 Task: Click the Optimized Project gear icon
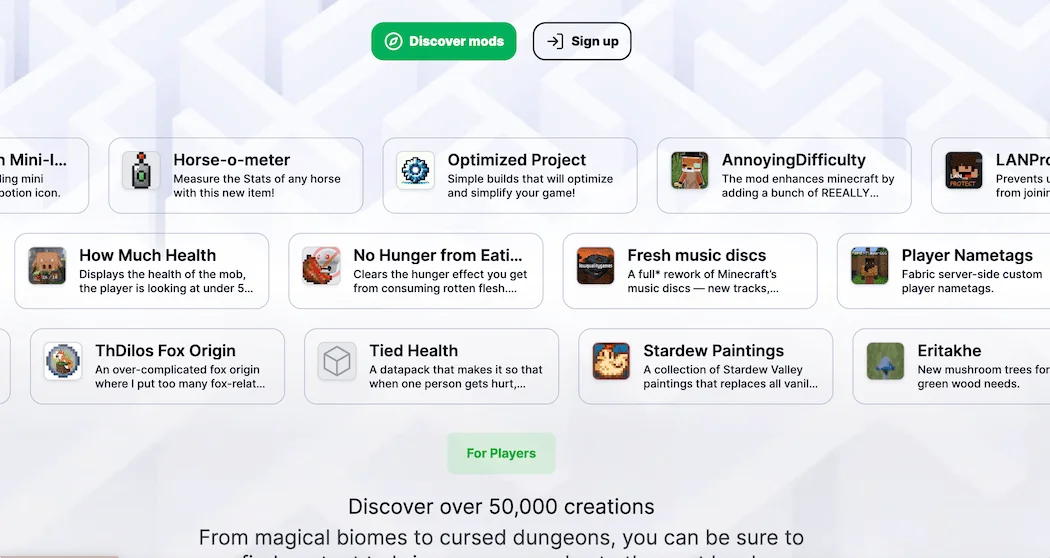click(x=415, y=170)
